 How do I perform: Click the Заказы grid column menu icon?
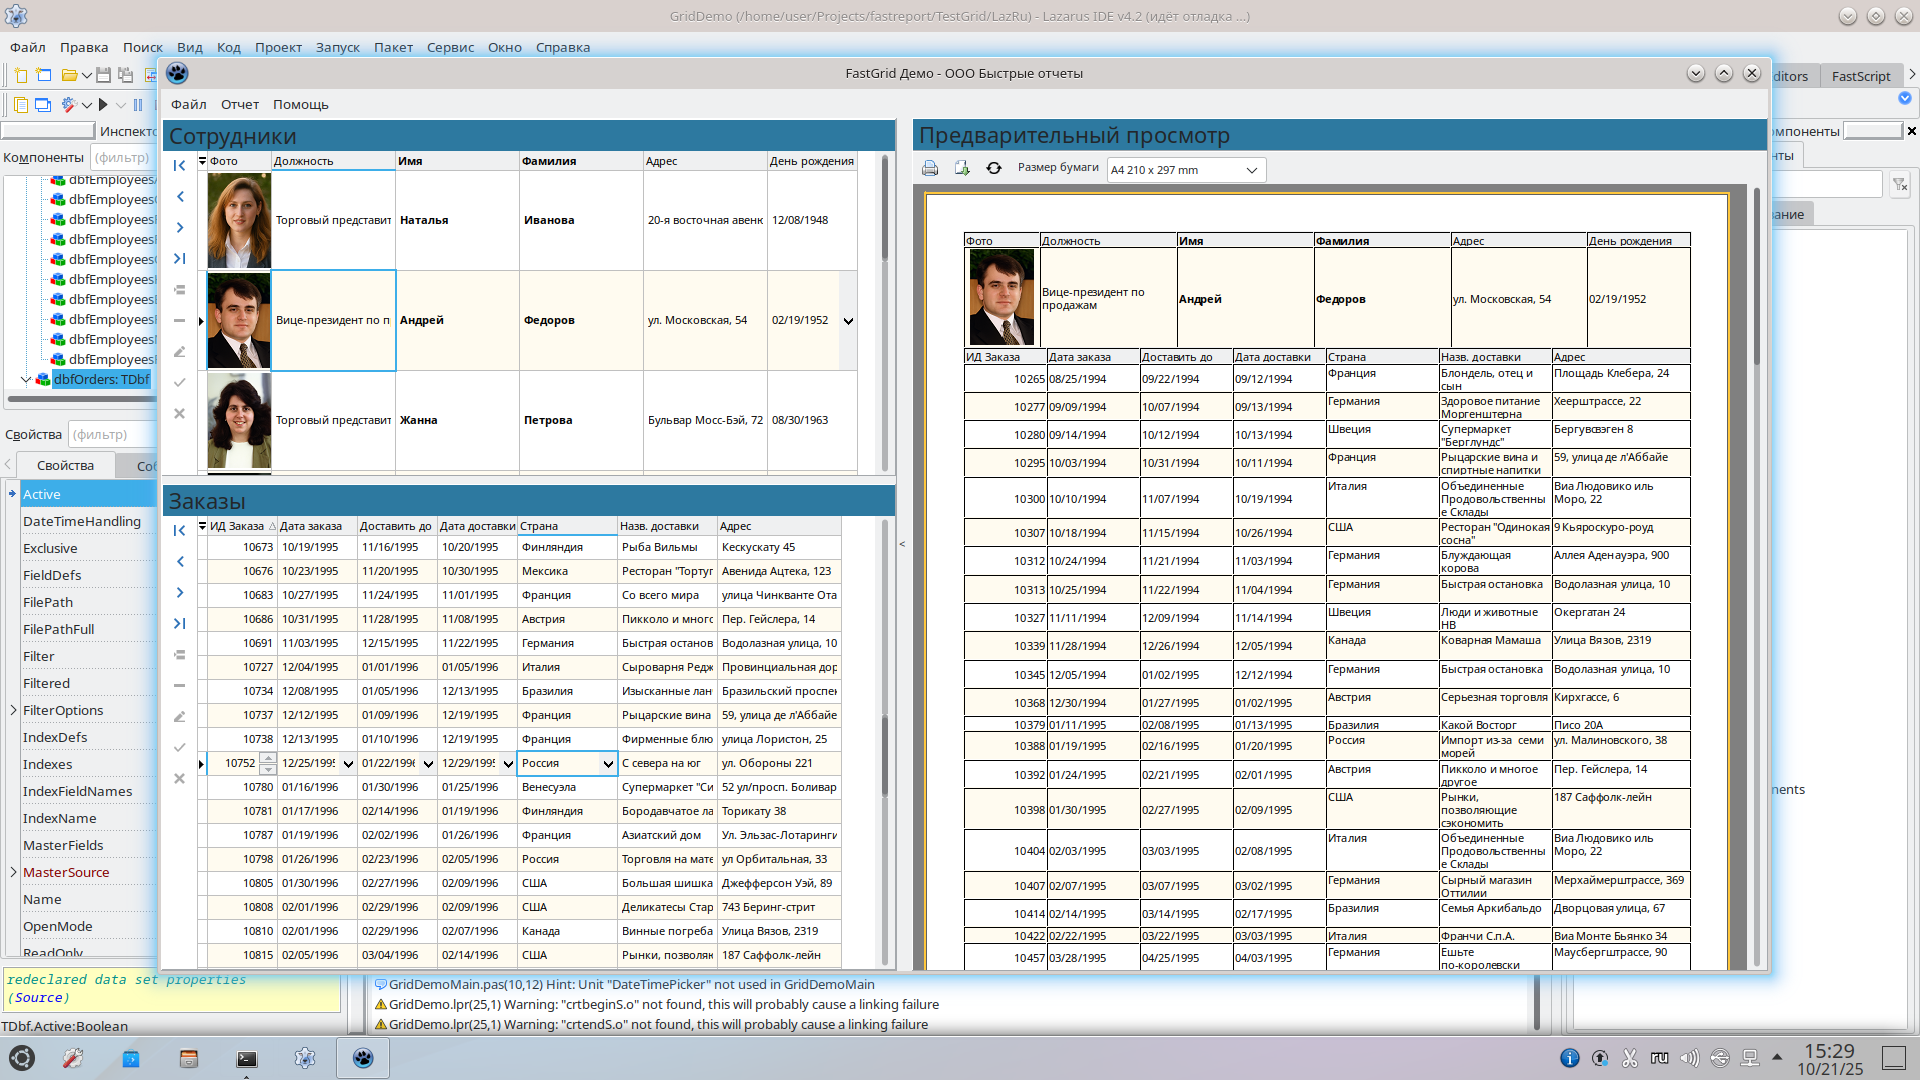tap(202, 526)
